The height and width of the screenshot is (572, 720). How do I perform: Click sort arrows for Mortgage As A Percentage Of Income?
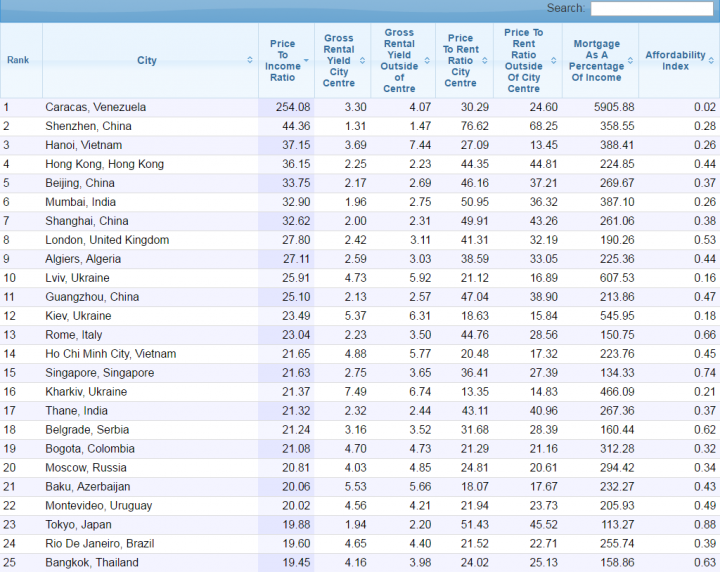click(x=630, y=60)
